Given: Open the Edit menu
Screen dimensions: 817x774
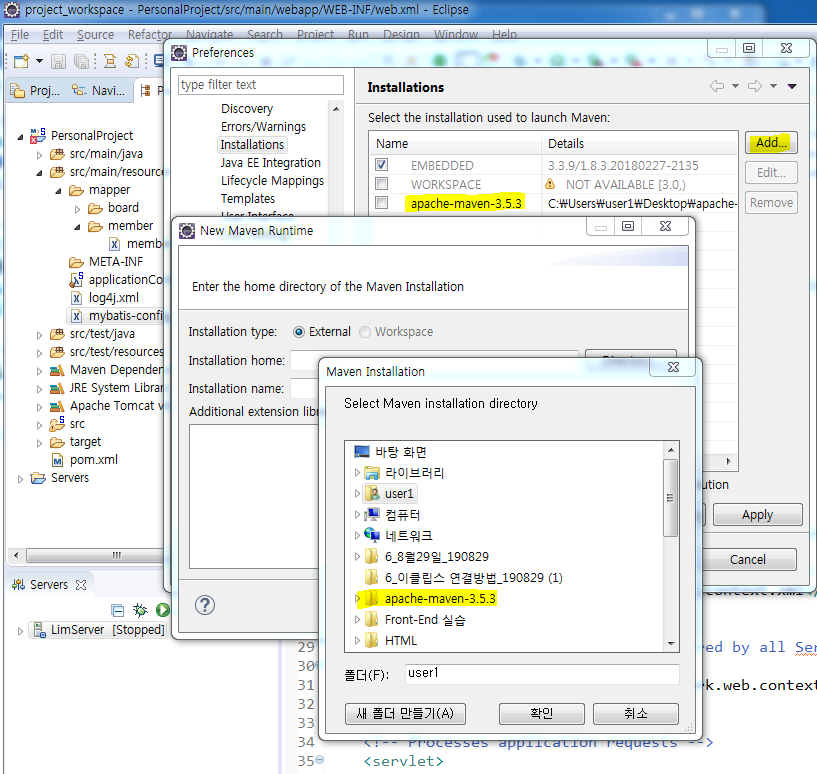Looking at the screenshot, I should pos(53,35).
